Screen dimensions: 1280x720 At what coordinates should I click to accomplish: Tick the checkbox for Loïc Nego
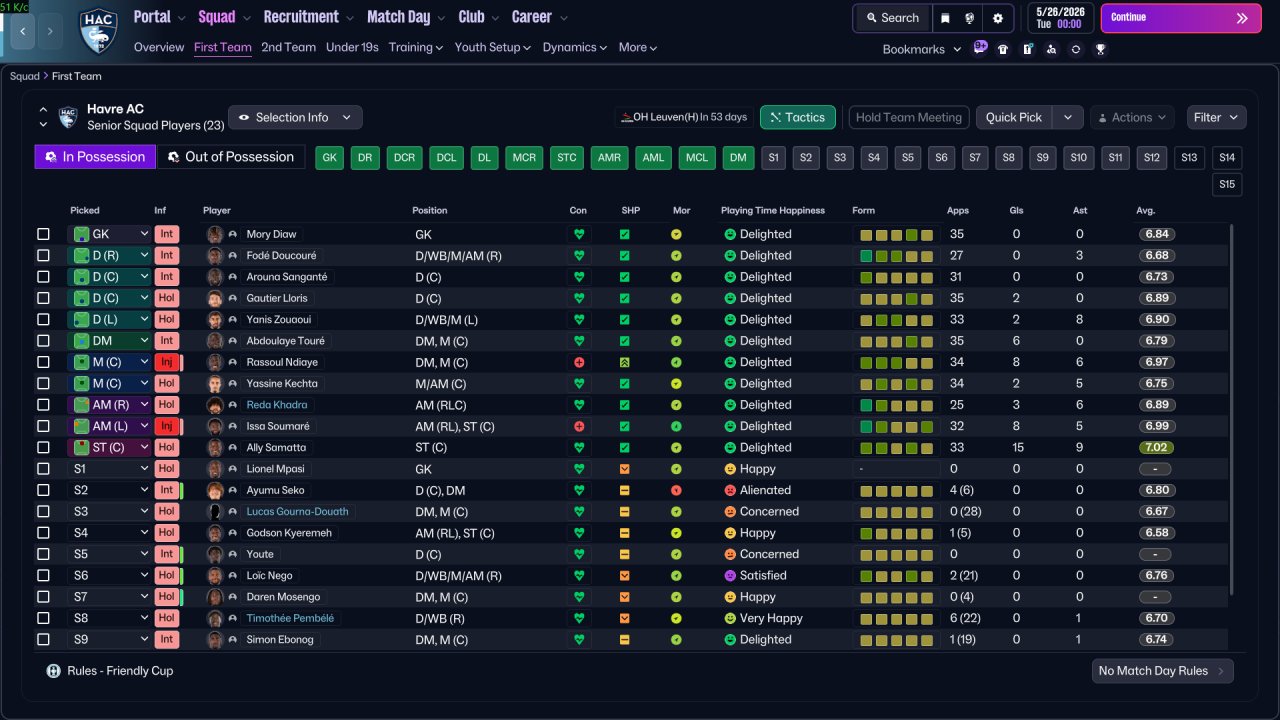pos(43,575)
